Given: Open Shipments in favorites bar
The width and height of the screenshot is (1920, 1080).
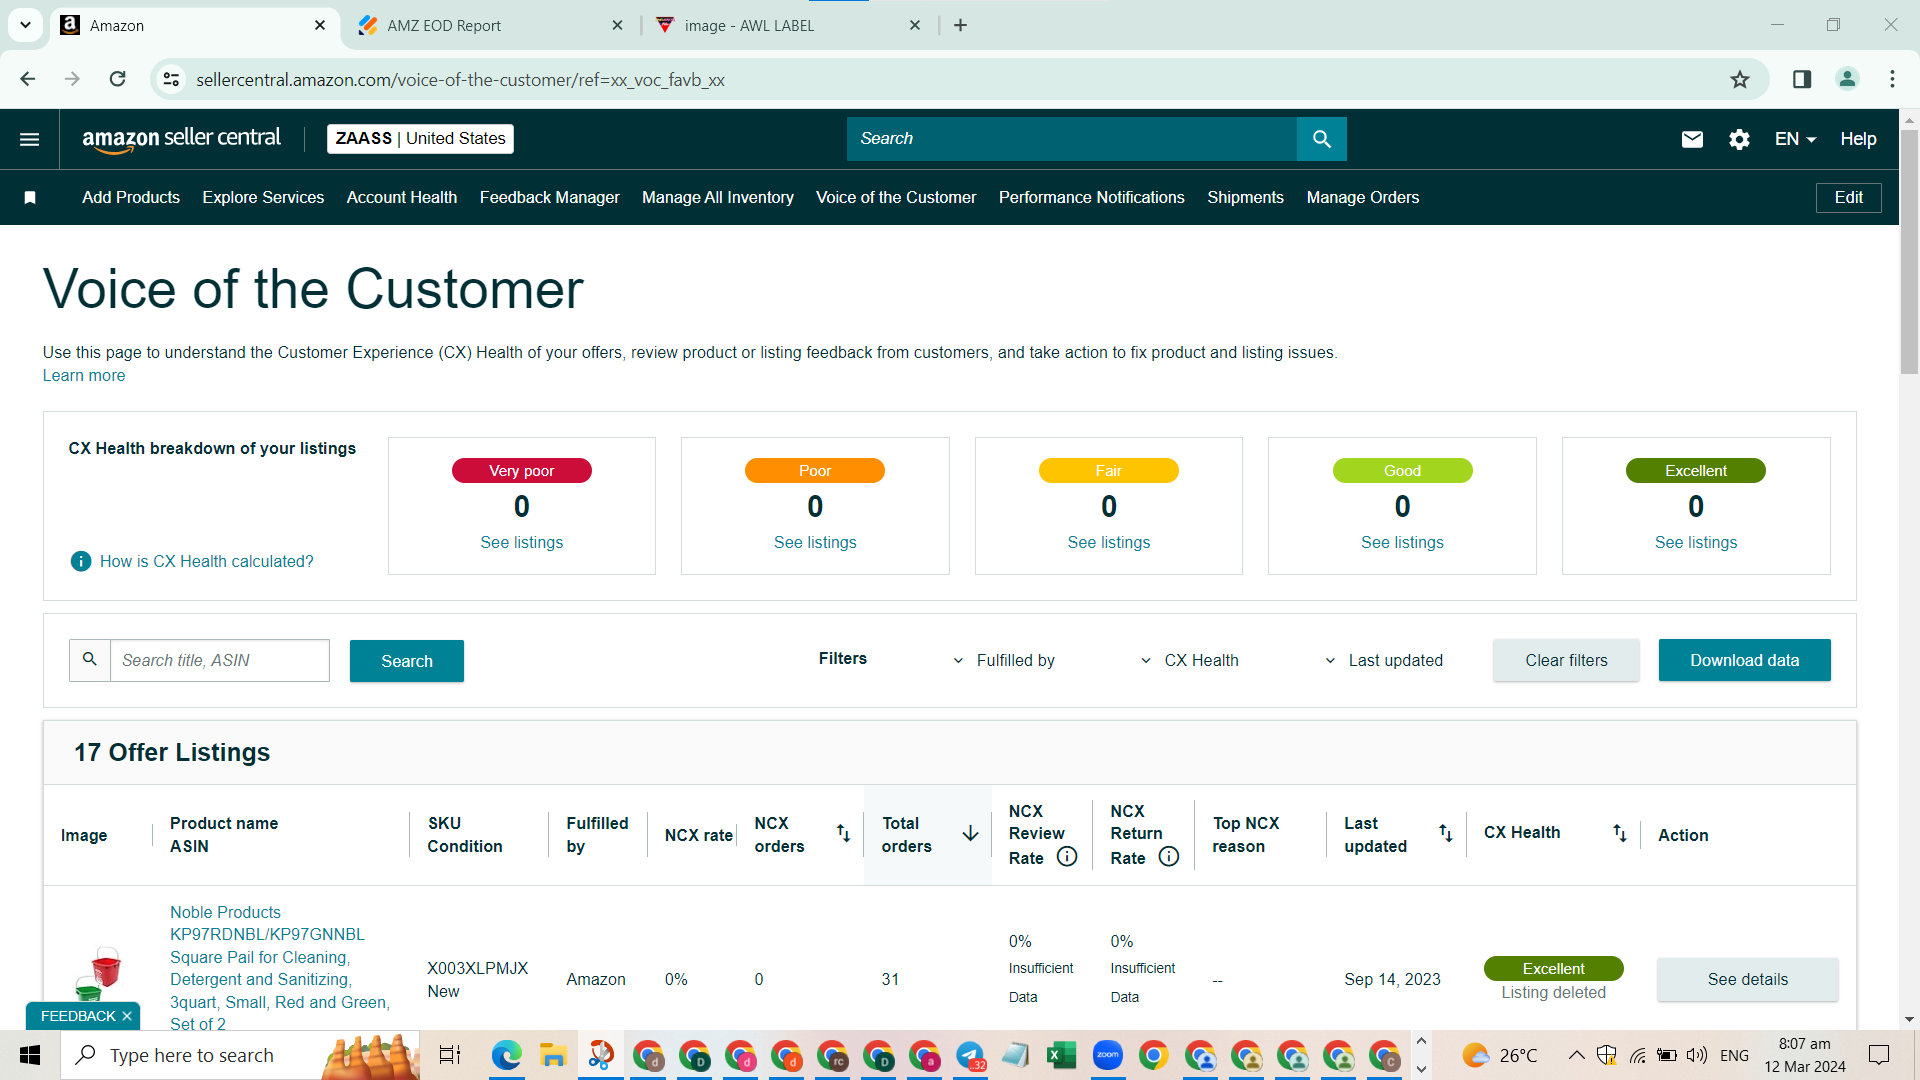Looking at the screenshot, I should pos(1245,198).
